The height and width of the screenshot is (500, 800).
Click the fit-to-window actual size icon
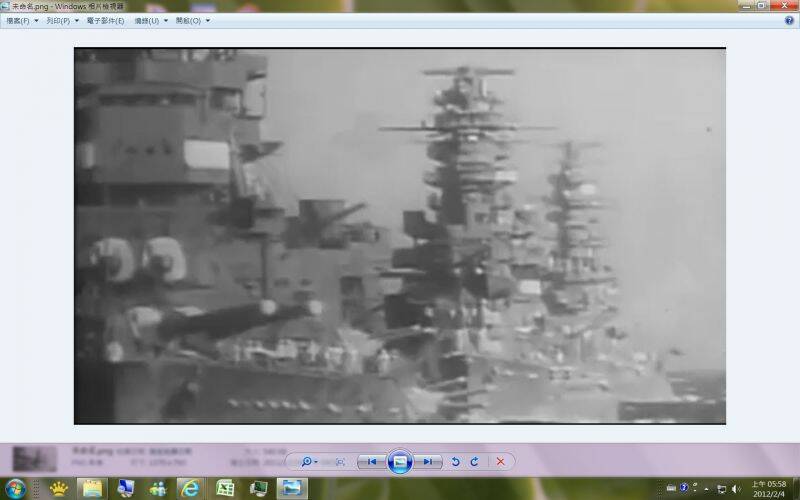click(340, 461)
